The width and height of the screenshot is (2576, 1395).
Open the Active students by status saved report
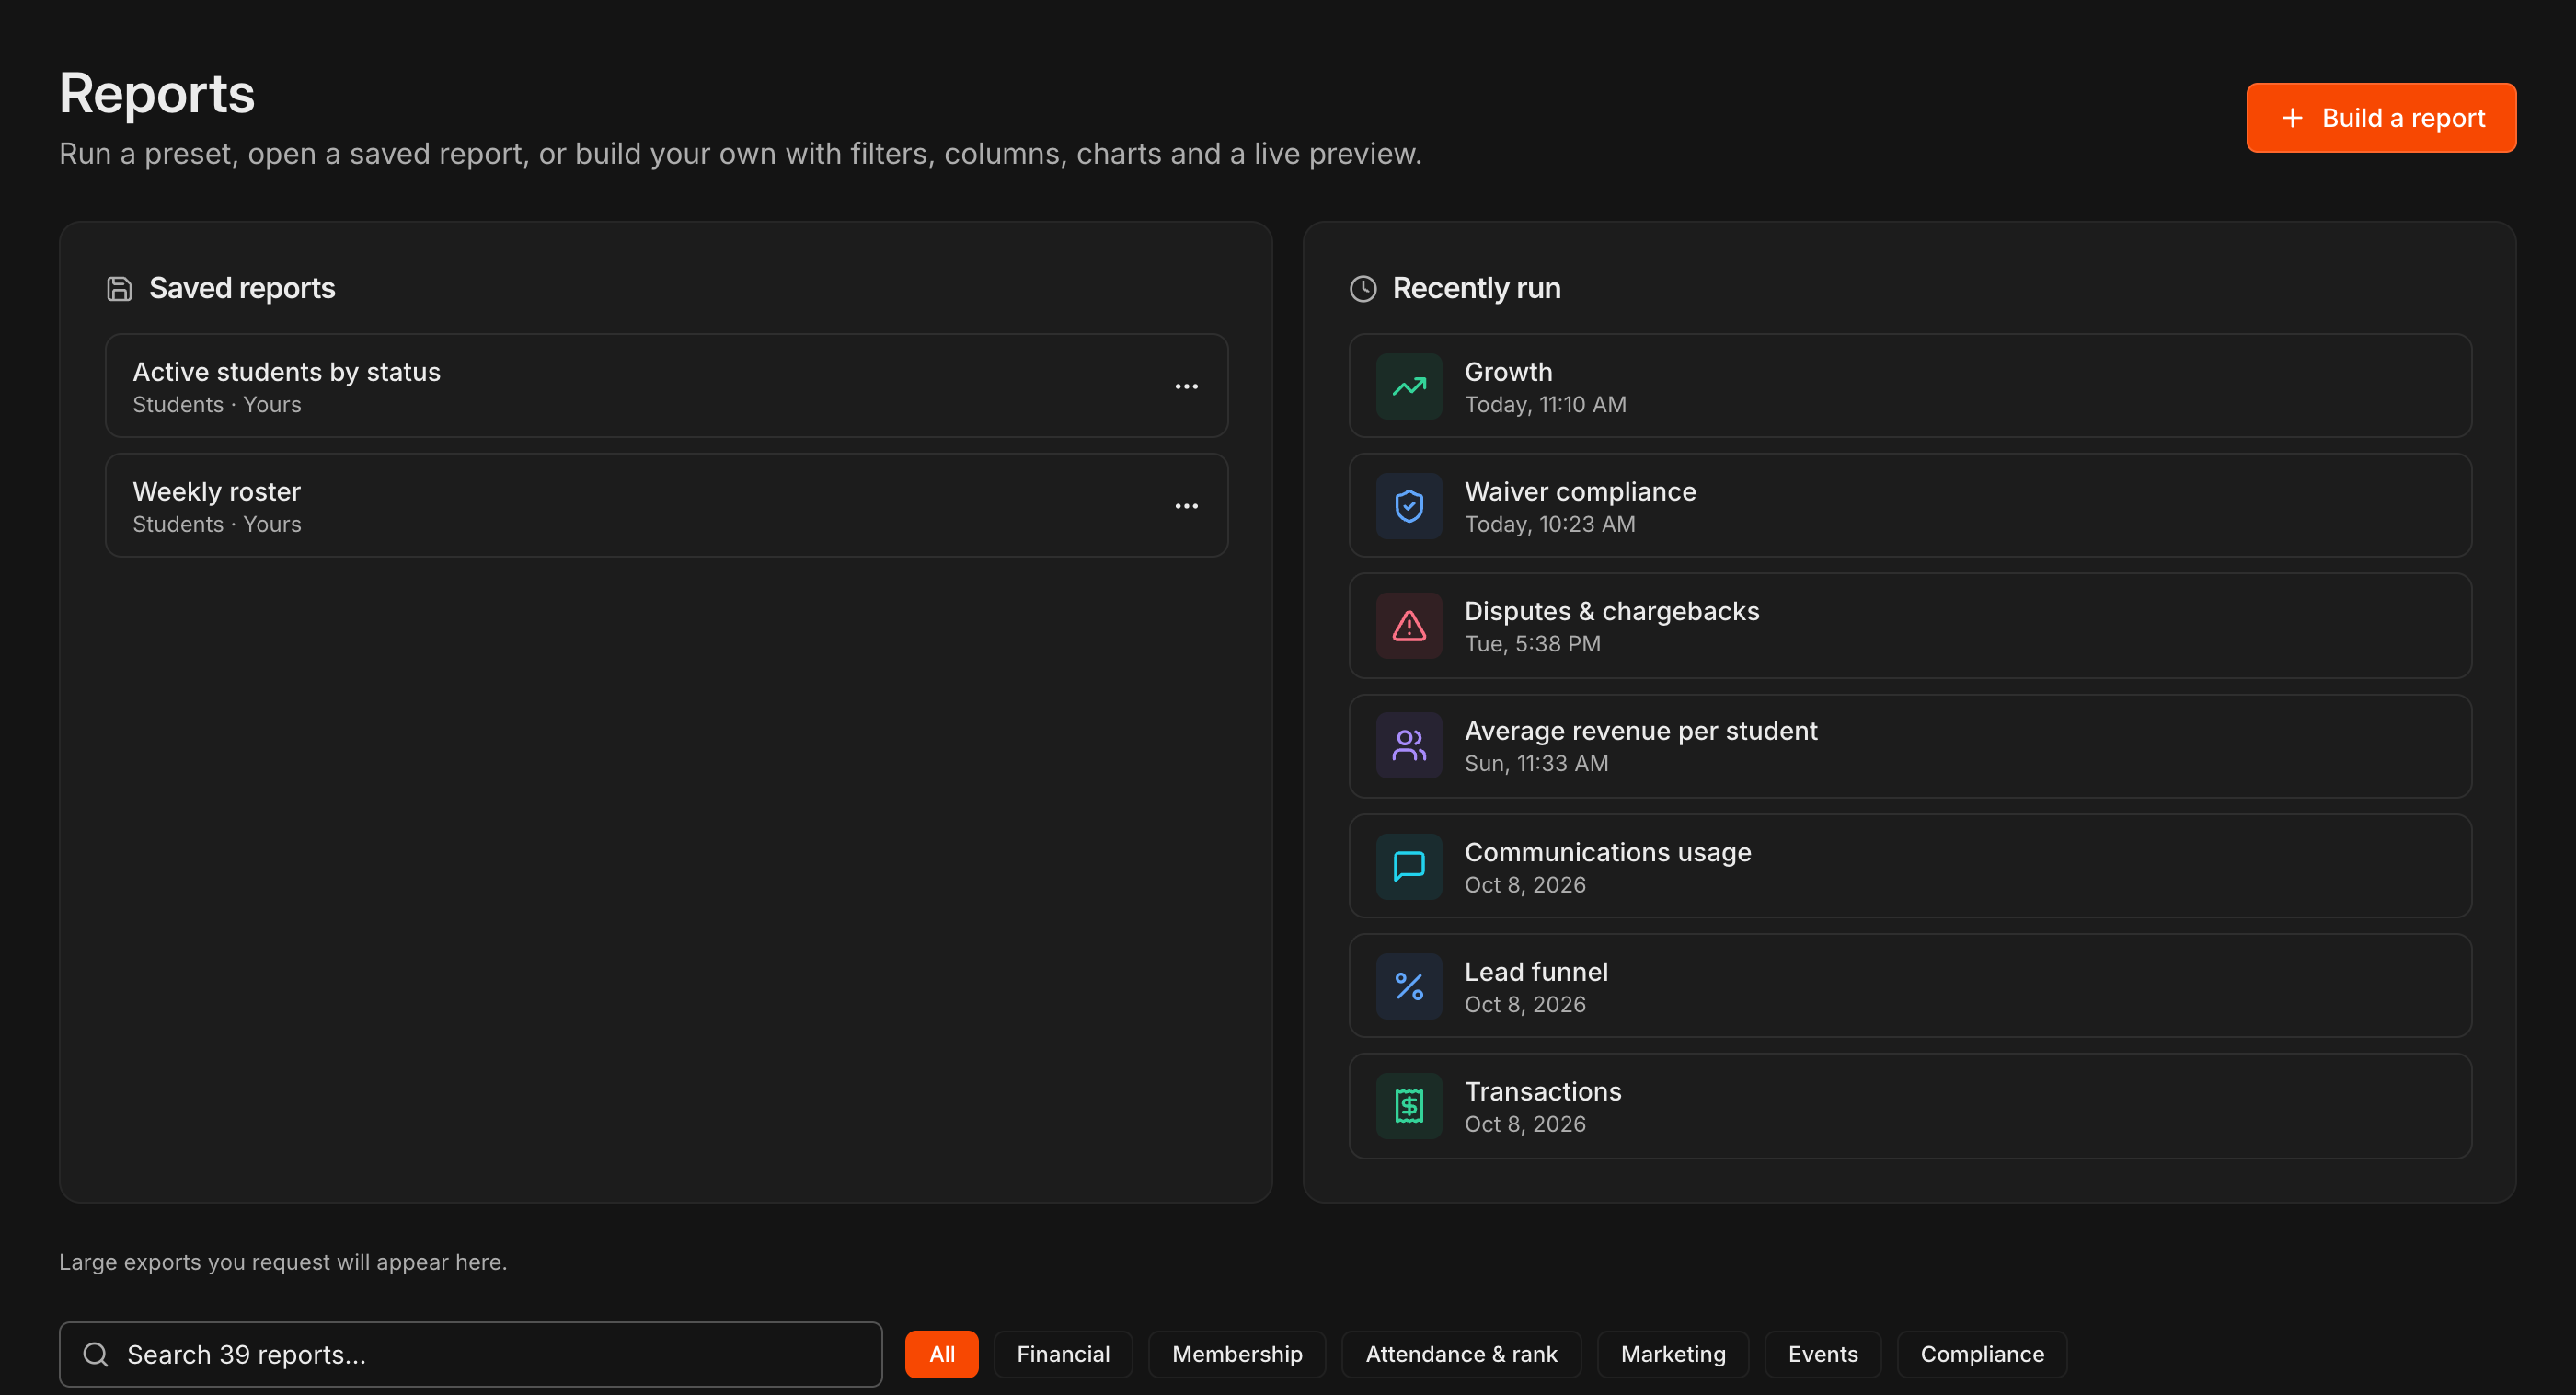click(667, 386)
